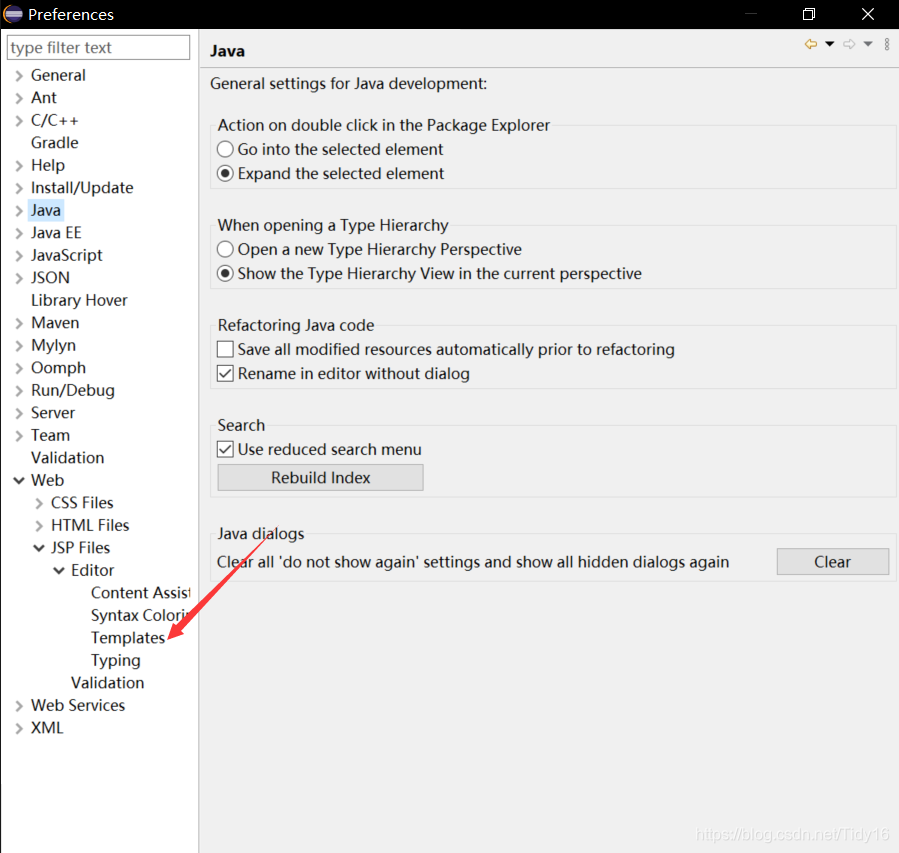Select the JSP Files item label
The width and height of the screenshot is (899, 853).
tap(80, 547)
